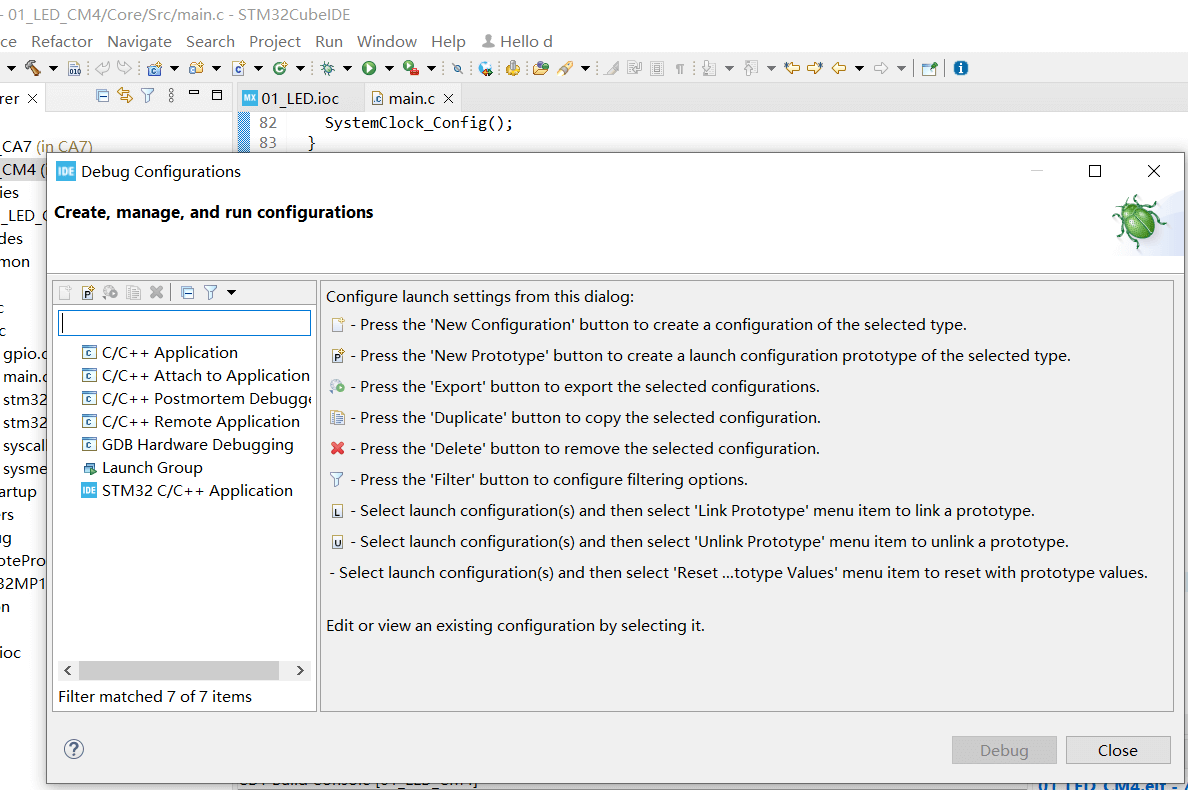Click the green new class icon
This screenshot has height=790, width=1188.
[280, 68]
